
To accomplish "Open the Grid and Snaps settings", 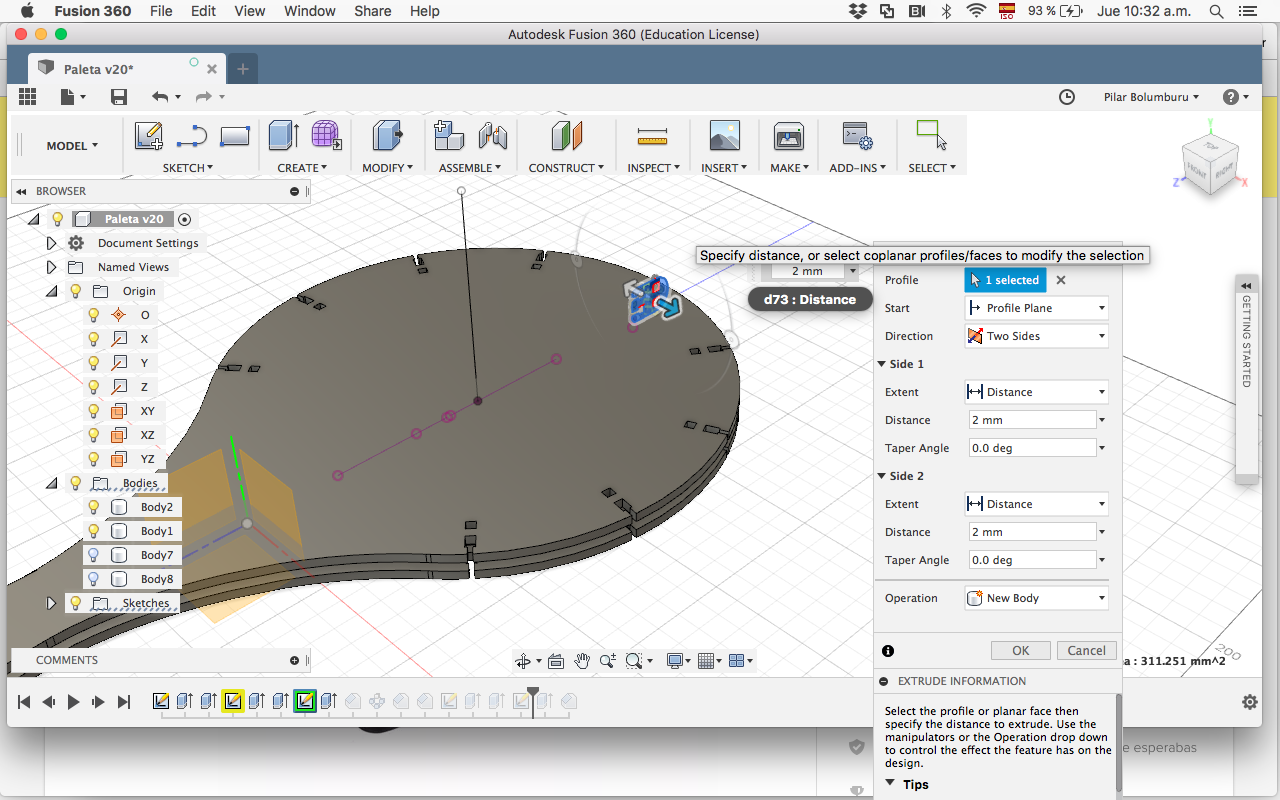I will pyautogui.click(x=705, y=661).
